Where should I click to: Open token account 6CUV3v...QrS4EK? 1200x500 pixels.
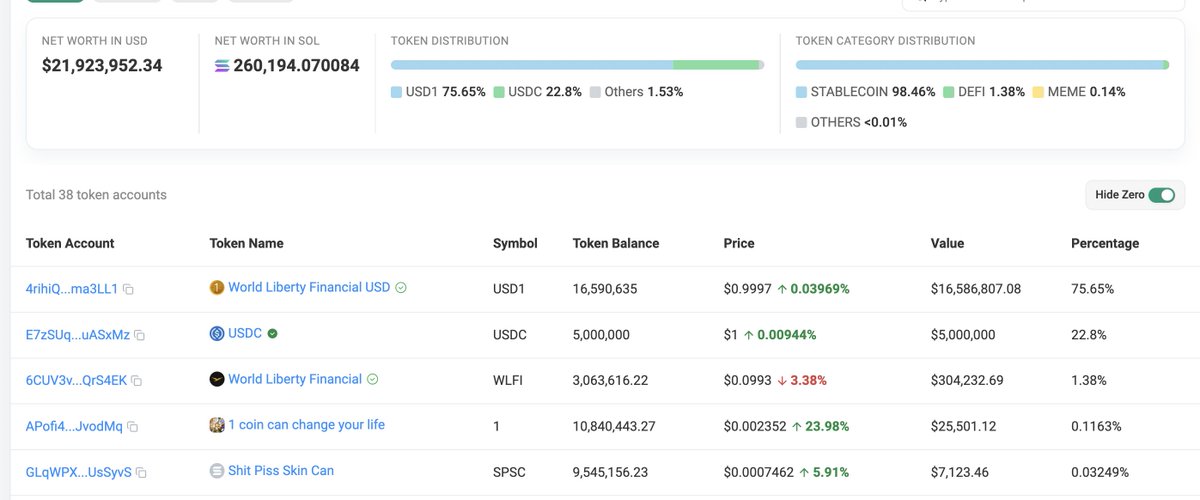(x=76, y=381)
